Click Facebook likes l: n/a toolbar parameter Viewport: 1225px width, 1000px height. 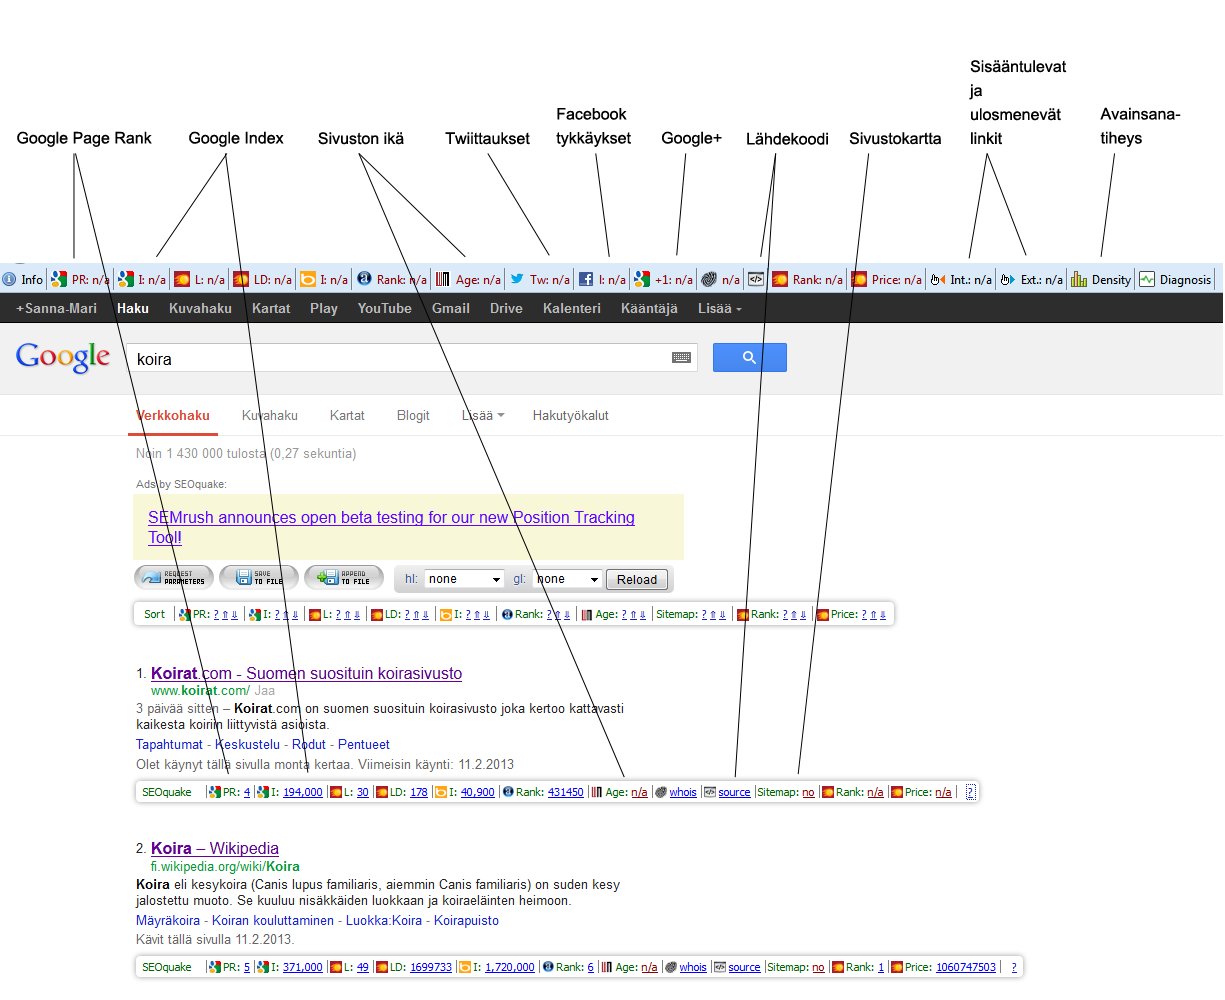603,280
